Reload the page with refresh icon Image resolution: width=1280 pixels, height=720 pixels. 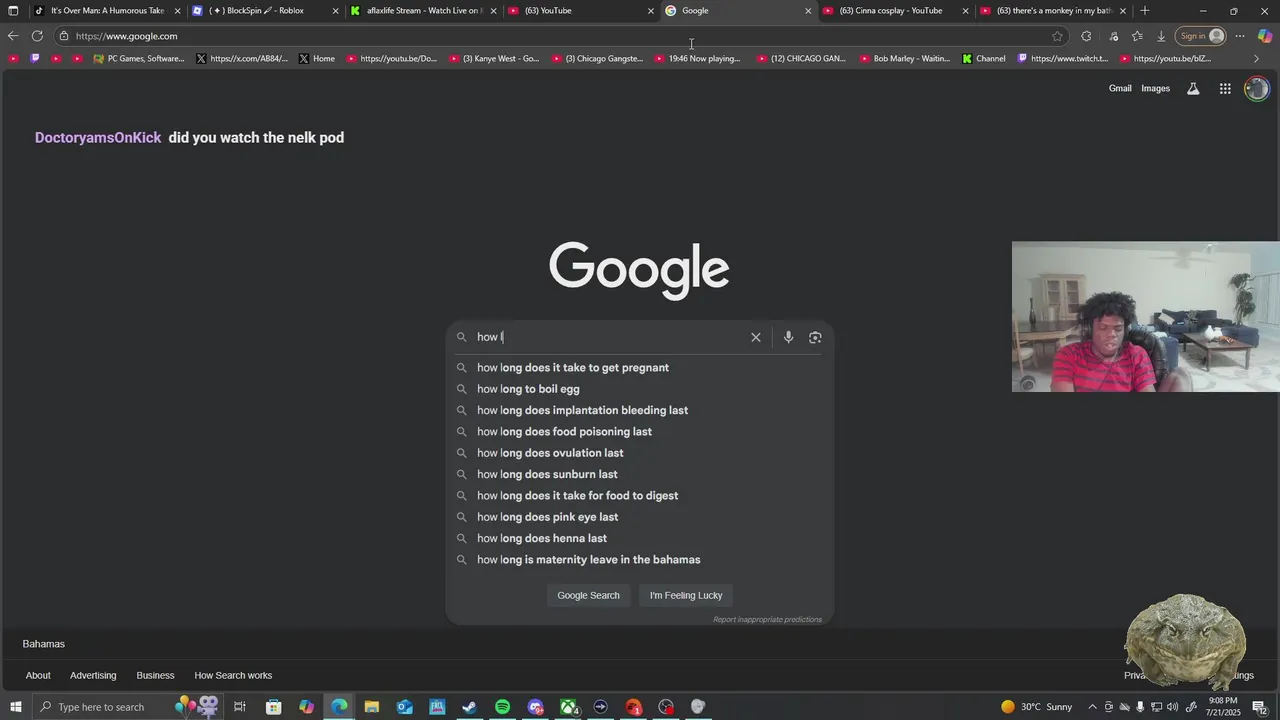[37, 36]
